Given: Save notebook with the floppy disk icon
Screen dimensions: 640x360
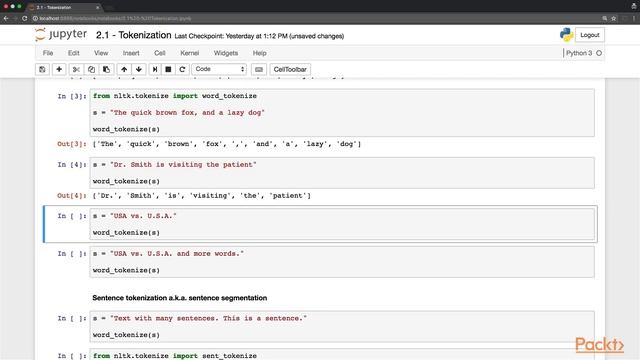Looking at the screenshot, I should [42, 69].
